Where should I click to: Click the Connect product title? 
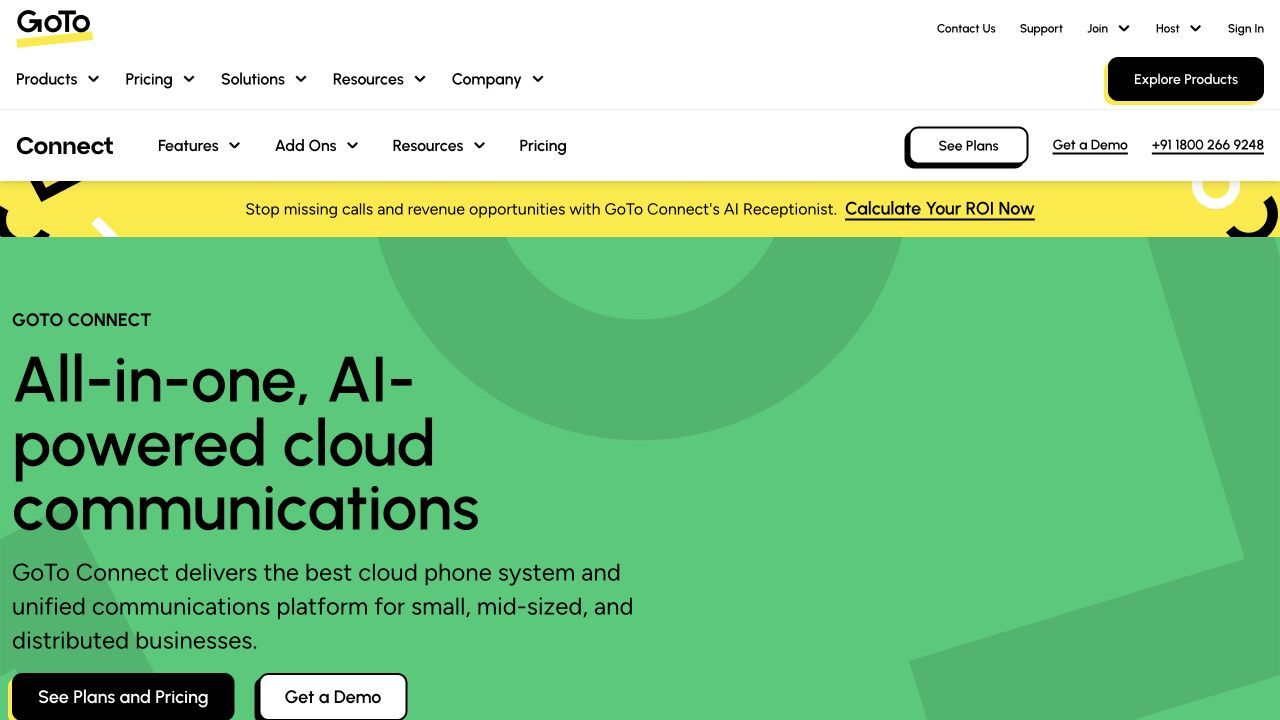coord(65,146)
